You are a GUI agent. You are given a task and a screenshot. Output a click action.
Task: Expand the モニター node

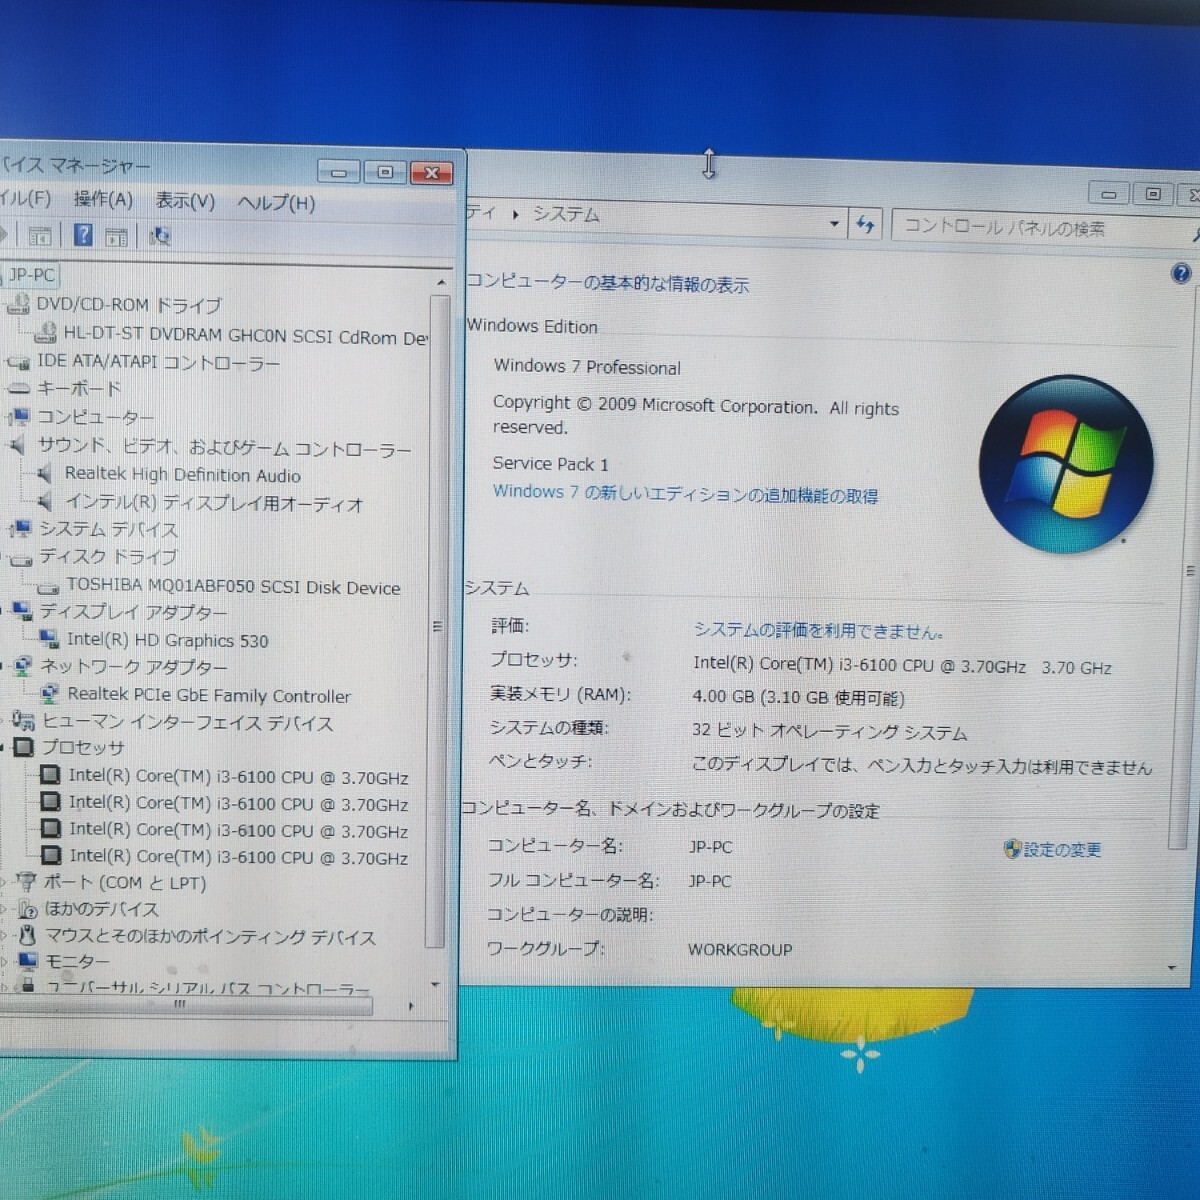click(x=5, y=962)
